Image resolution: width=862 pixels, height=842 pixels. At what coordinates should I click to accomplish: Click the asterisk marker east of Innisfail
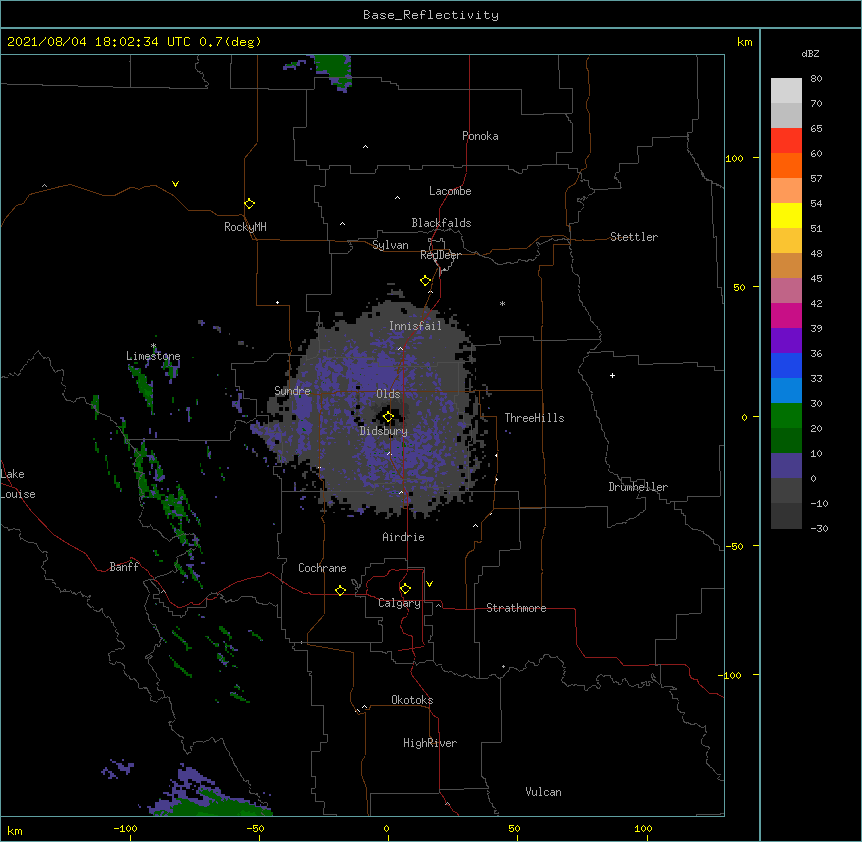point(502,303)
